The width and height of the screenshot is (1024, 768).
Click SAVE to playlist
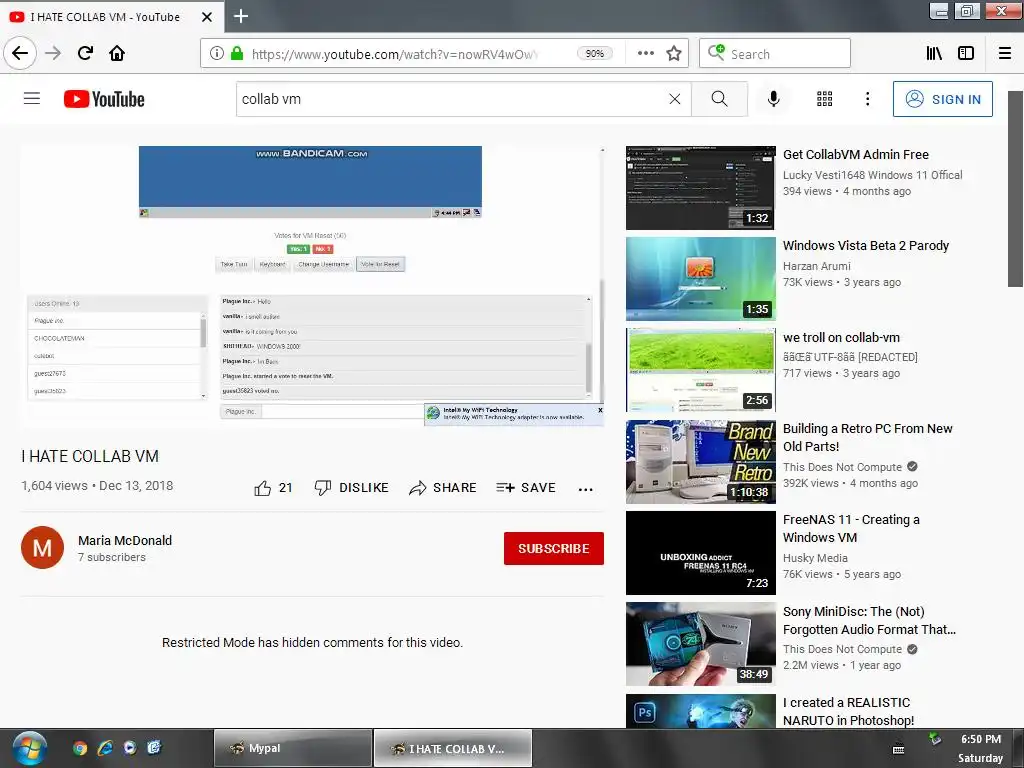[526, 488]
